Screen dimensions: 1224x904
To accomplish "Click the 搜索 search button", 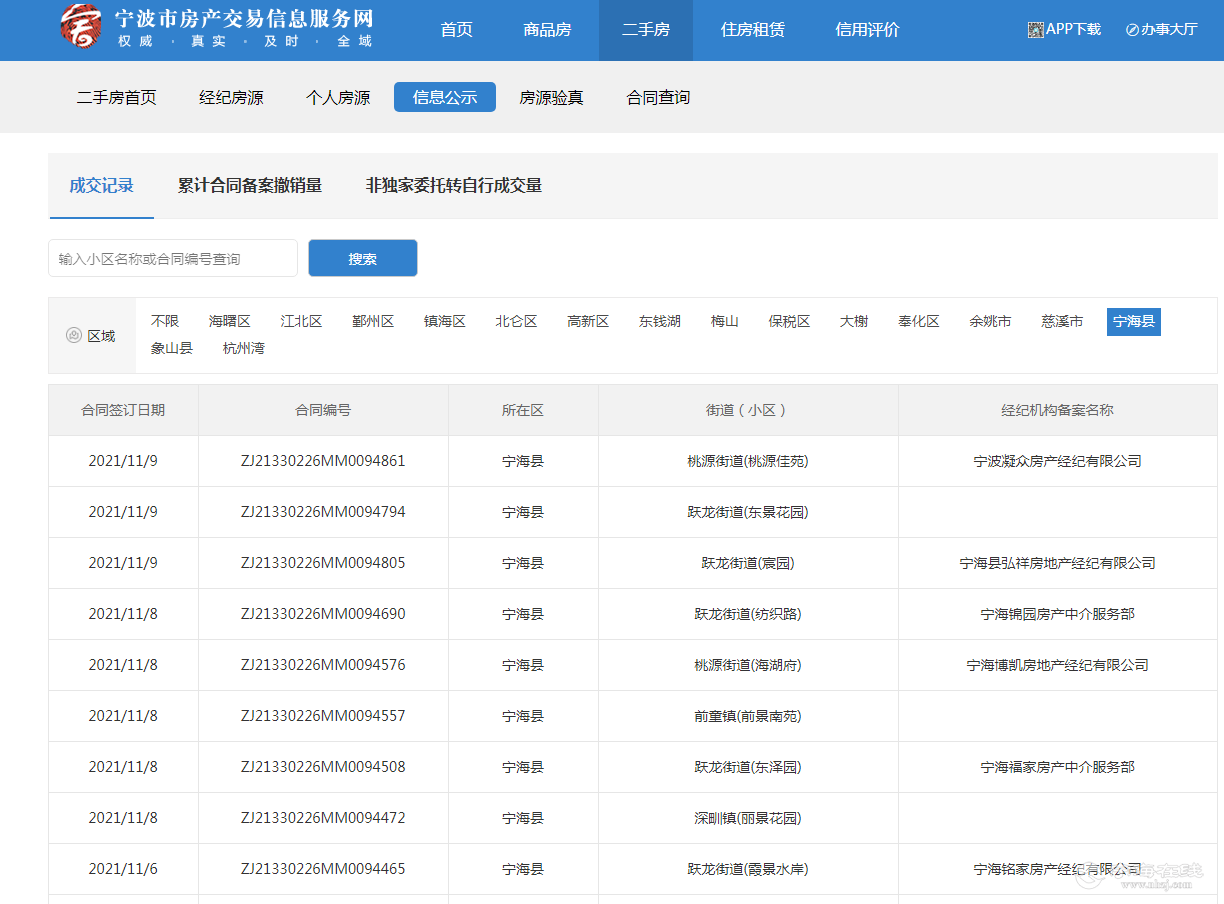I will pos(363,258).
